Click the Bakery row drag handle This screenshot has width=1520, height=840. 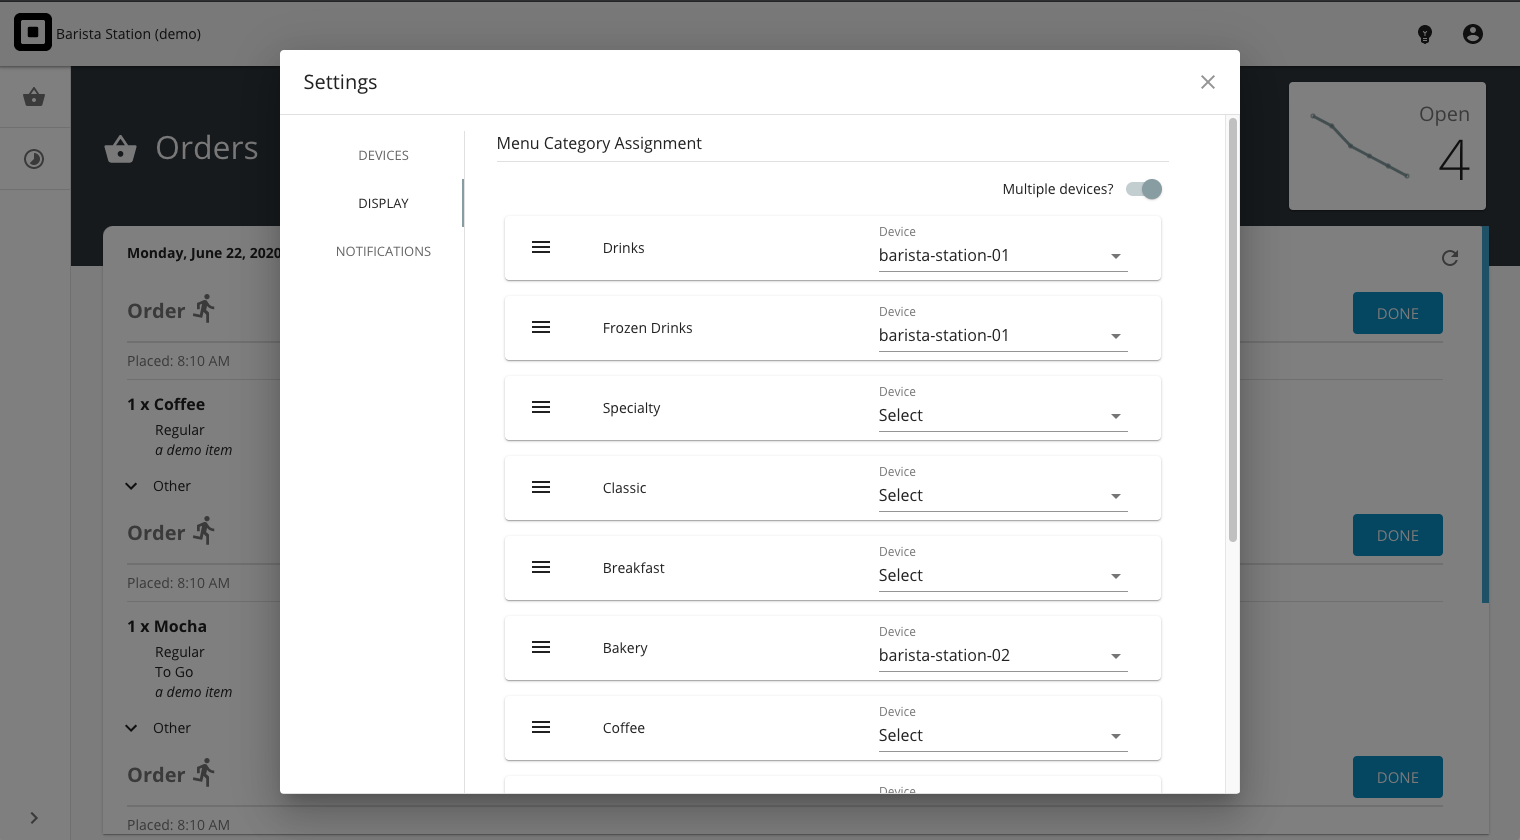coord(541,647)
